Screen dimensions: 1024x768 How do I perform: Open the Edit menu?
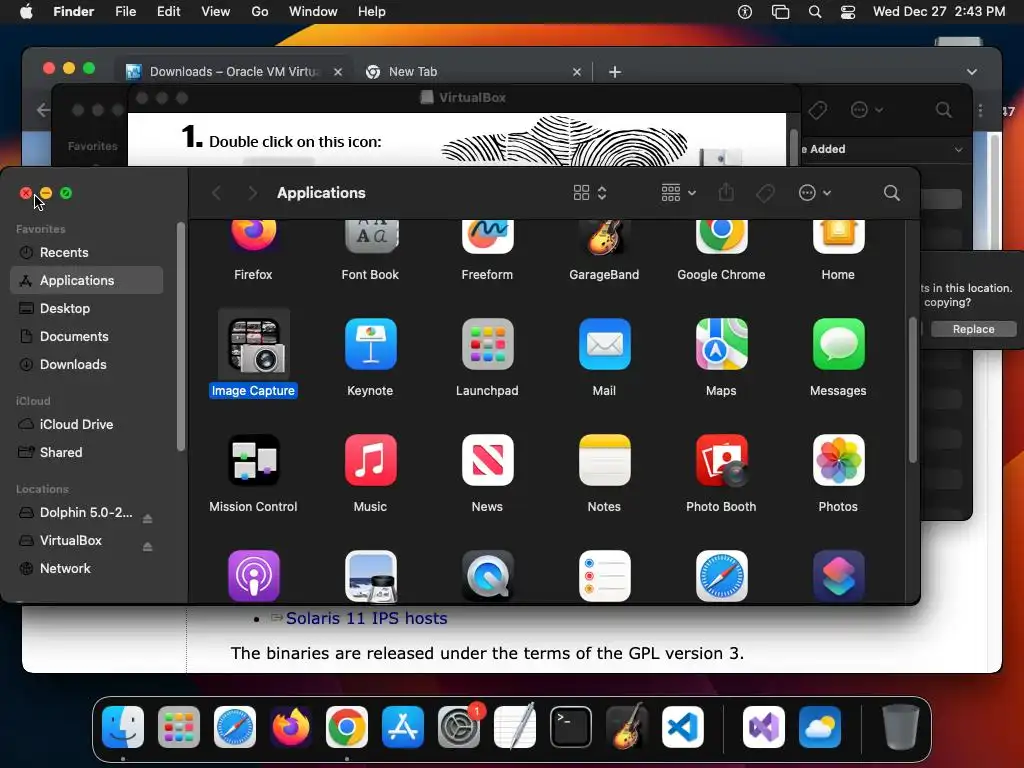coord(168,12)
